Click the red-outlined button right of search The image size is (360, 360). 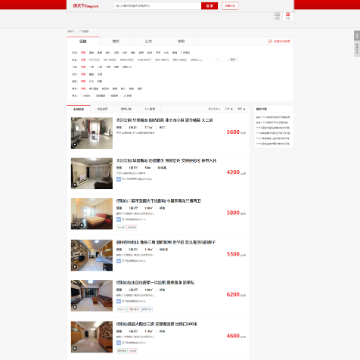(x=230, y=6)
